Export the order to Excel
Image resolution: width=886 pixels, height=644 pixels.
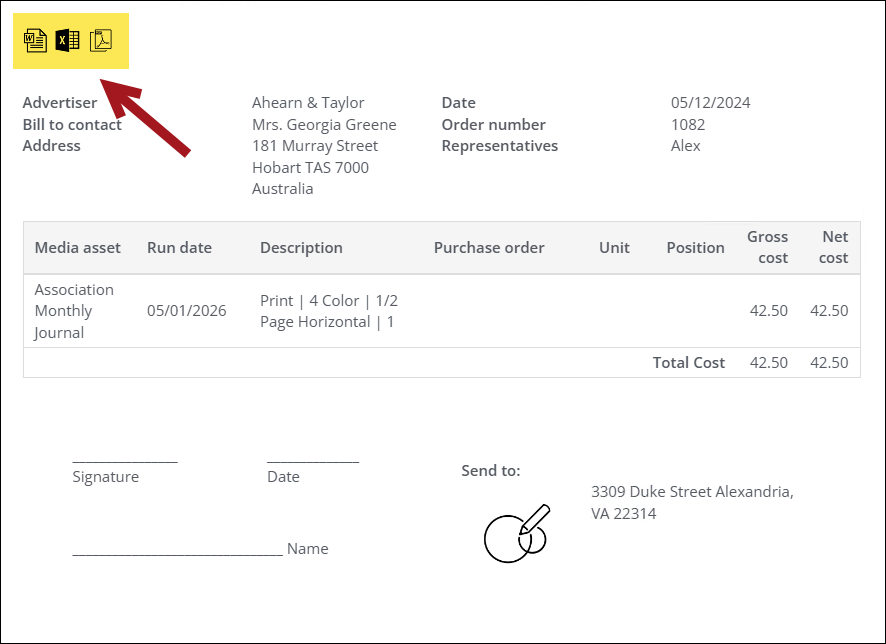pyautogui.click(x=68, y=41)
